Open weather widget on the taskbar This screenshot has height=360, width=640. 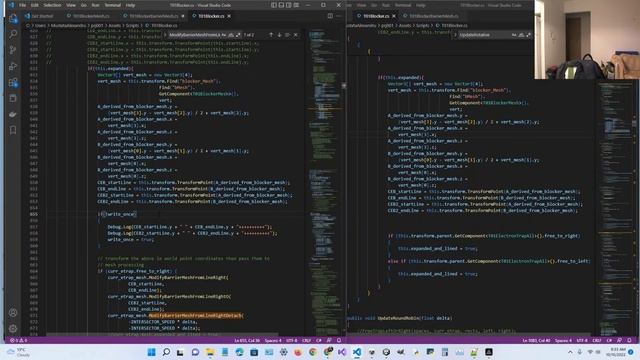point(18,352)
